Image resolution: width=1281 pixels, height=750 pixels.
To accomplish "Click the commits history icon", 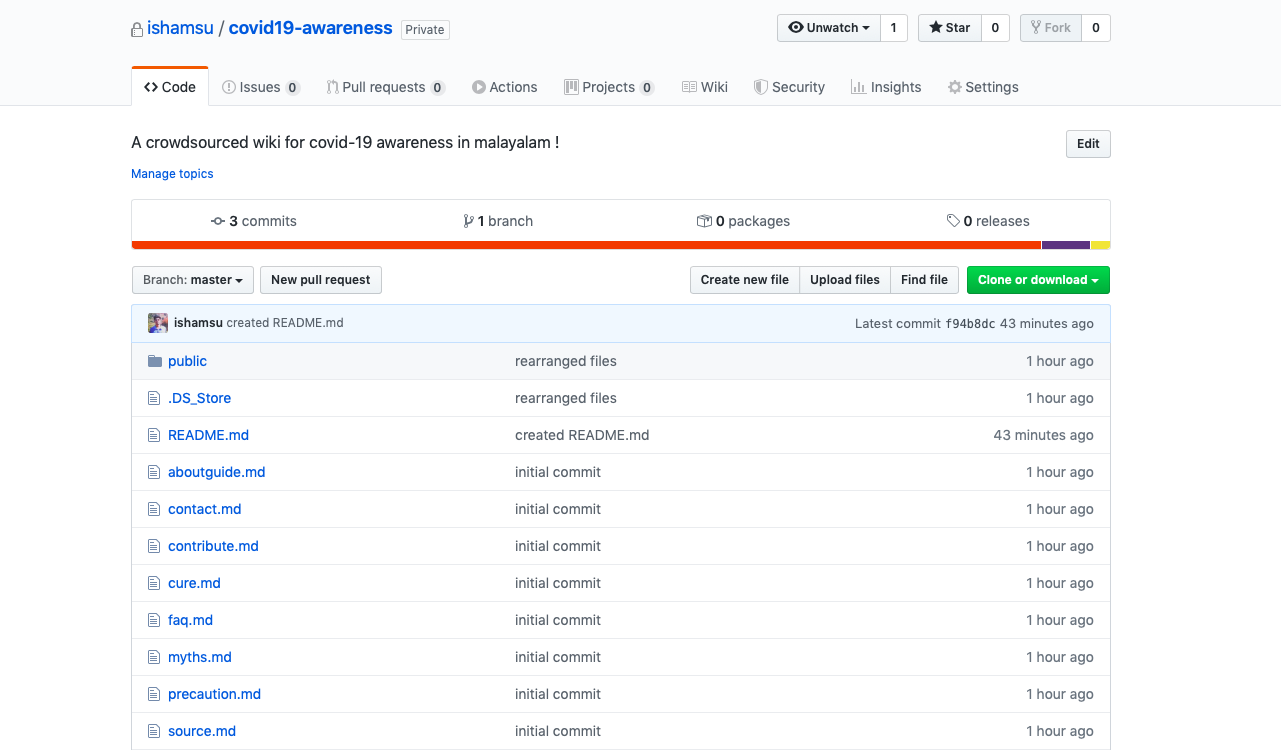I will (x=218, y=221).
